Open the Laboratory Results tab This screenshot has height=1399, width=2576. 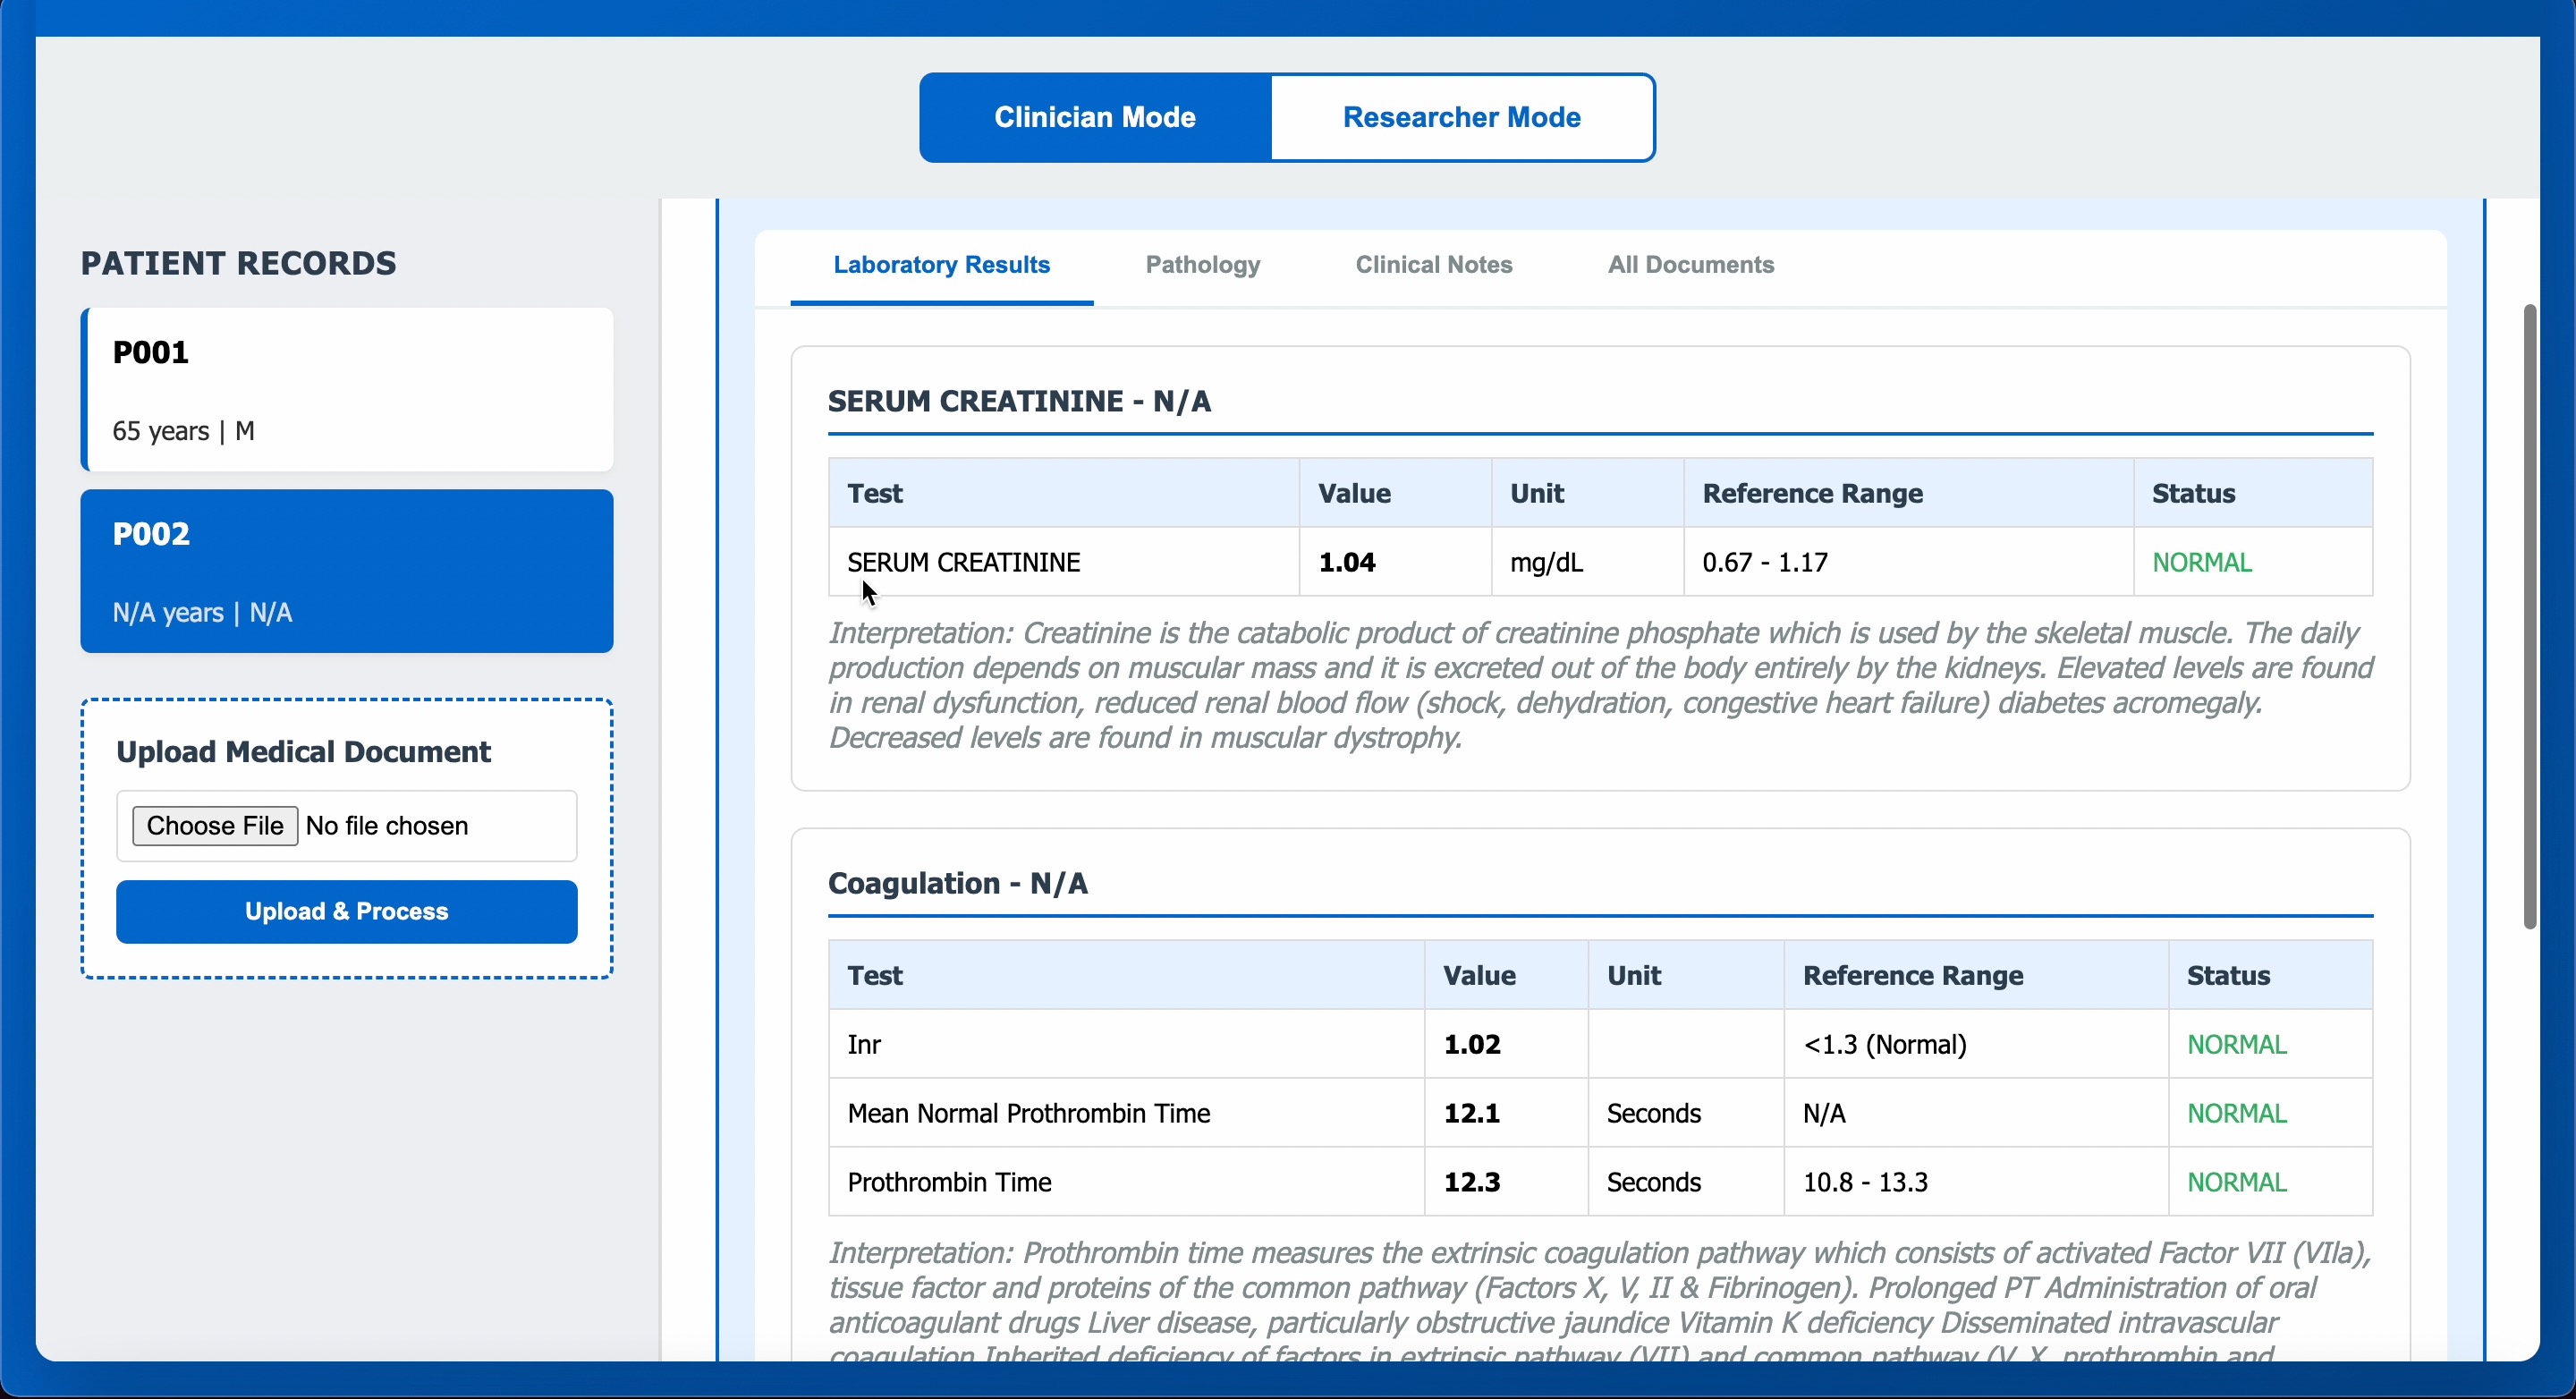click(941, 265)
